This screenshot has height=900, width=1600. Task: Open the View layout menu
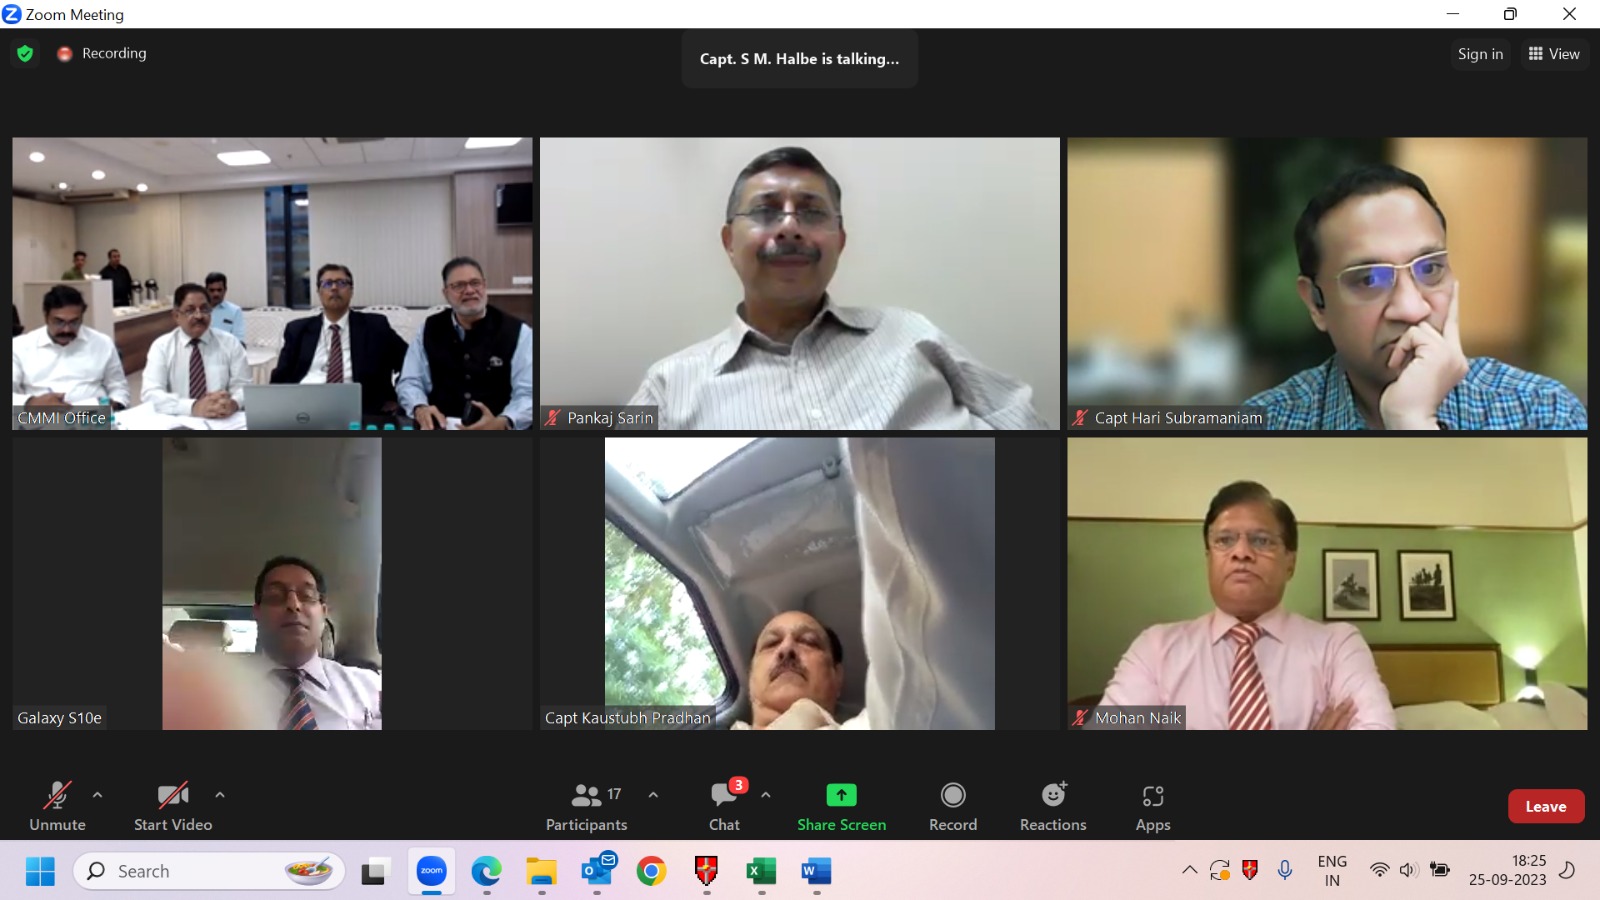[1554, 54]
